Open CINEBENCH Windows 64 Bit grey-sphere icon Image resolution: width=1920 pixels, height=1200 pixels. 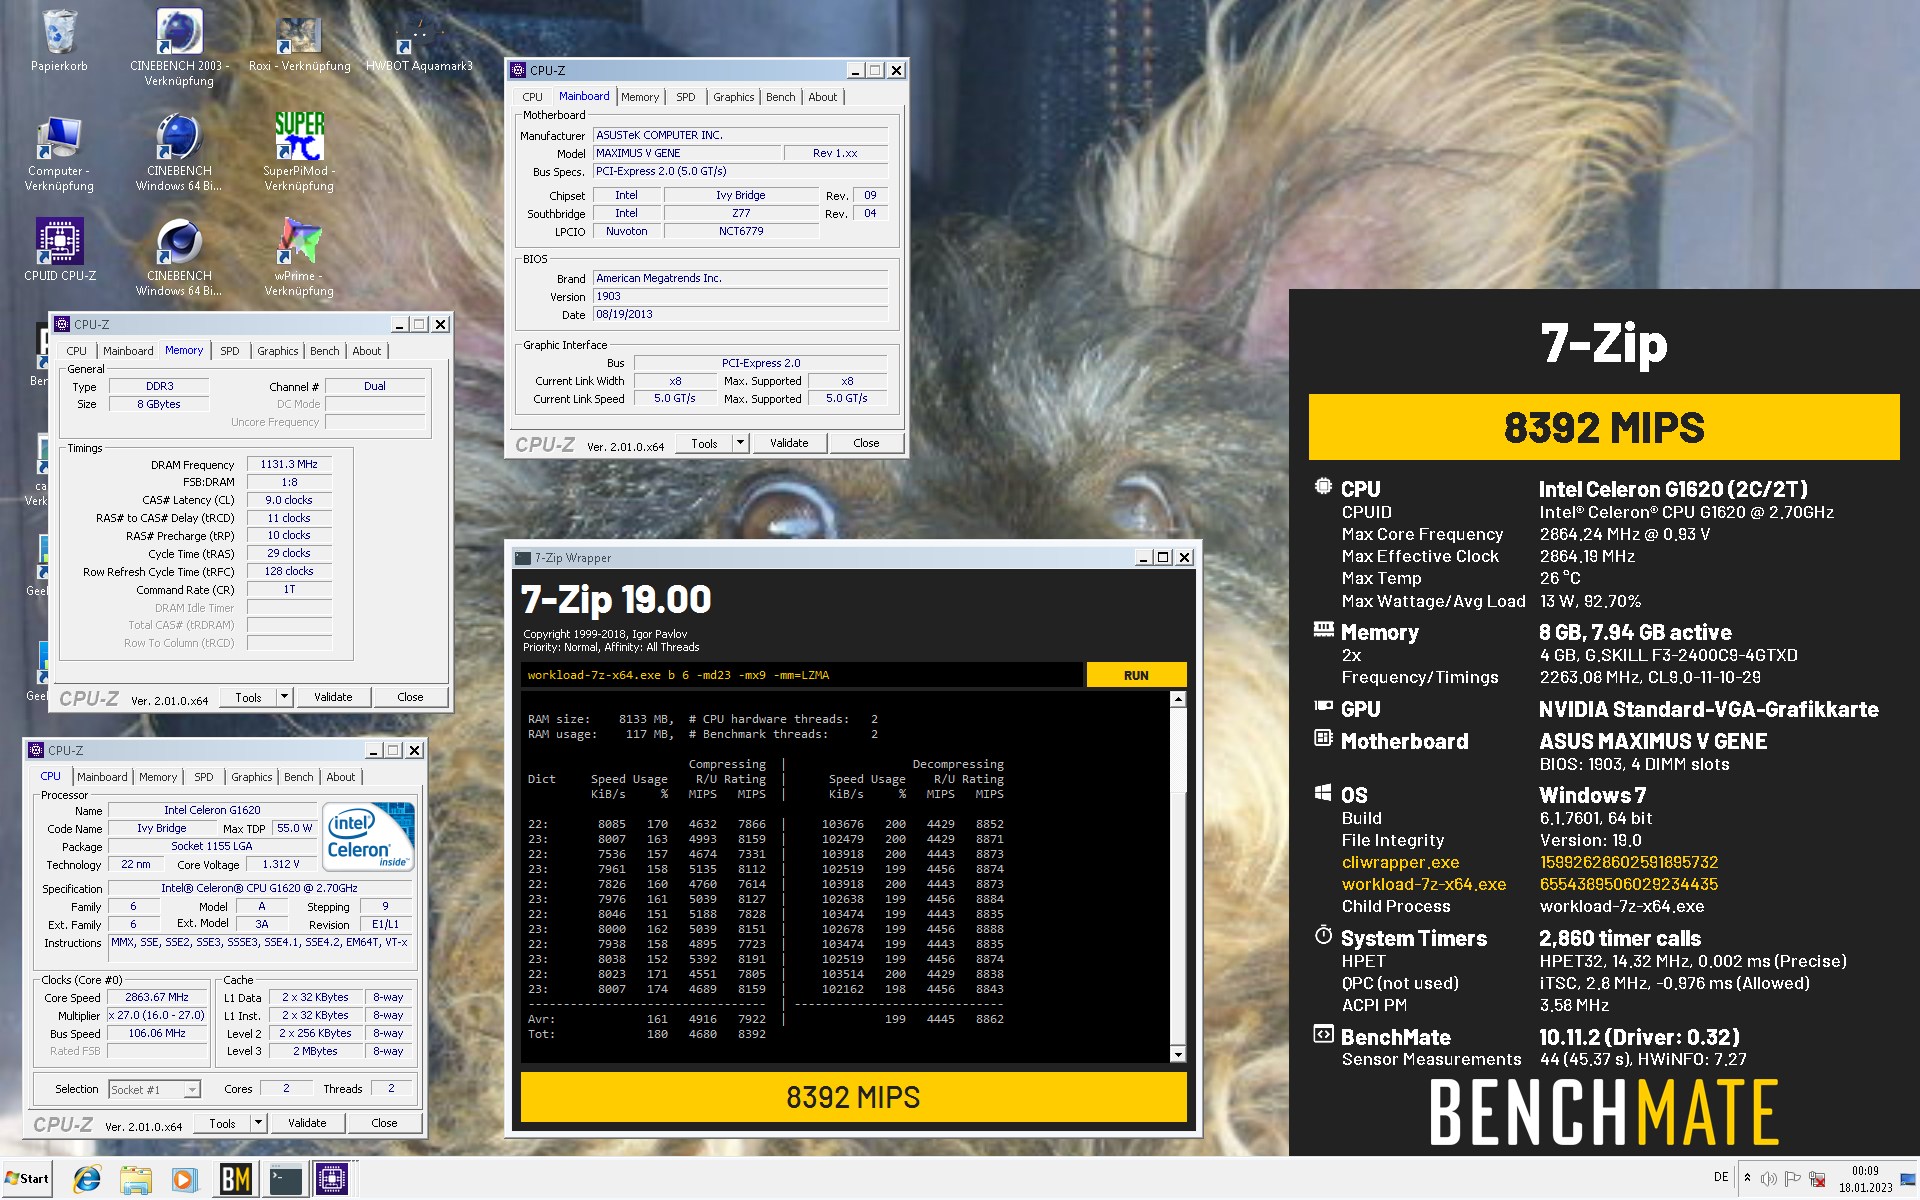coord(179,258)
